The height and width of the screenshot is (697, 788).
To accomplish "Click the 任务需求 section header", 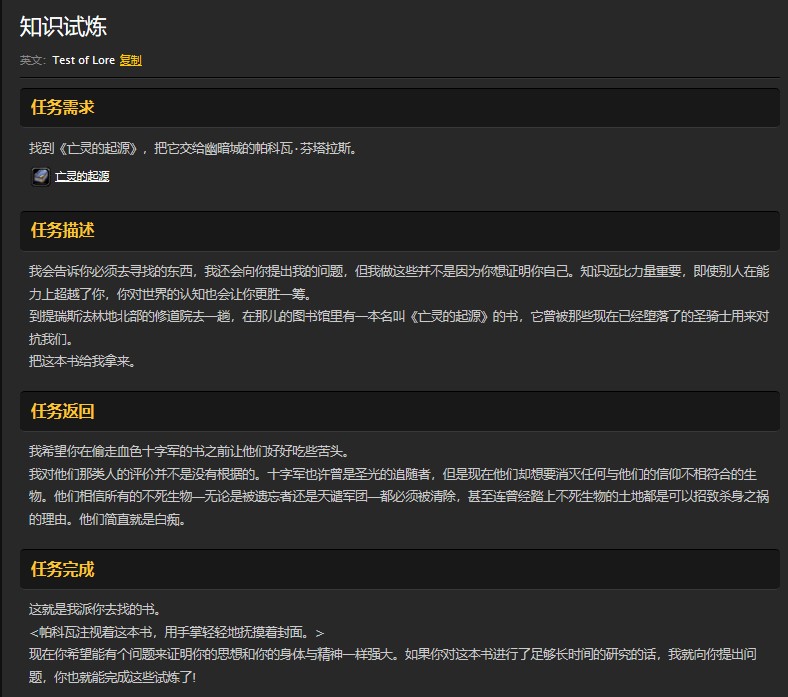I will 63,107.
